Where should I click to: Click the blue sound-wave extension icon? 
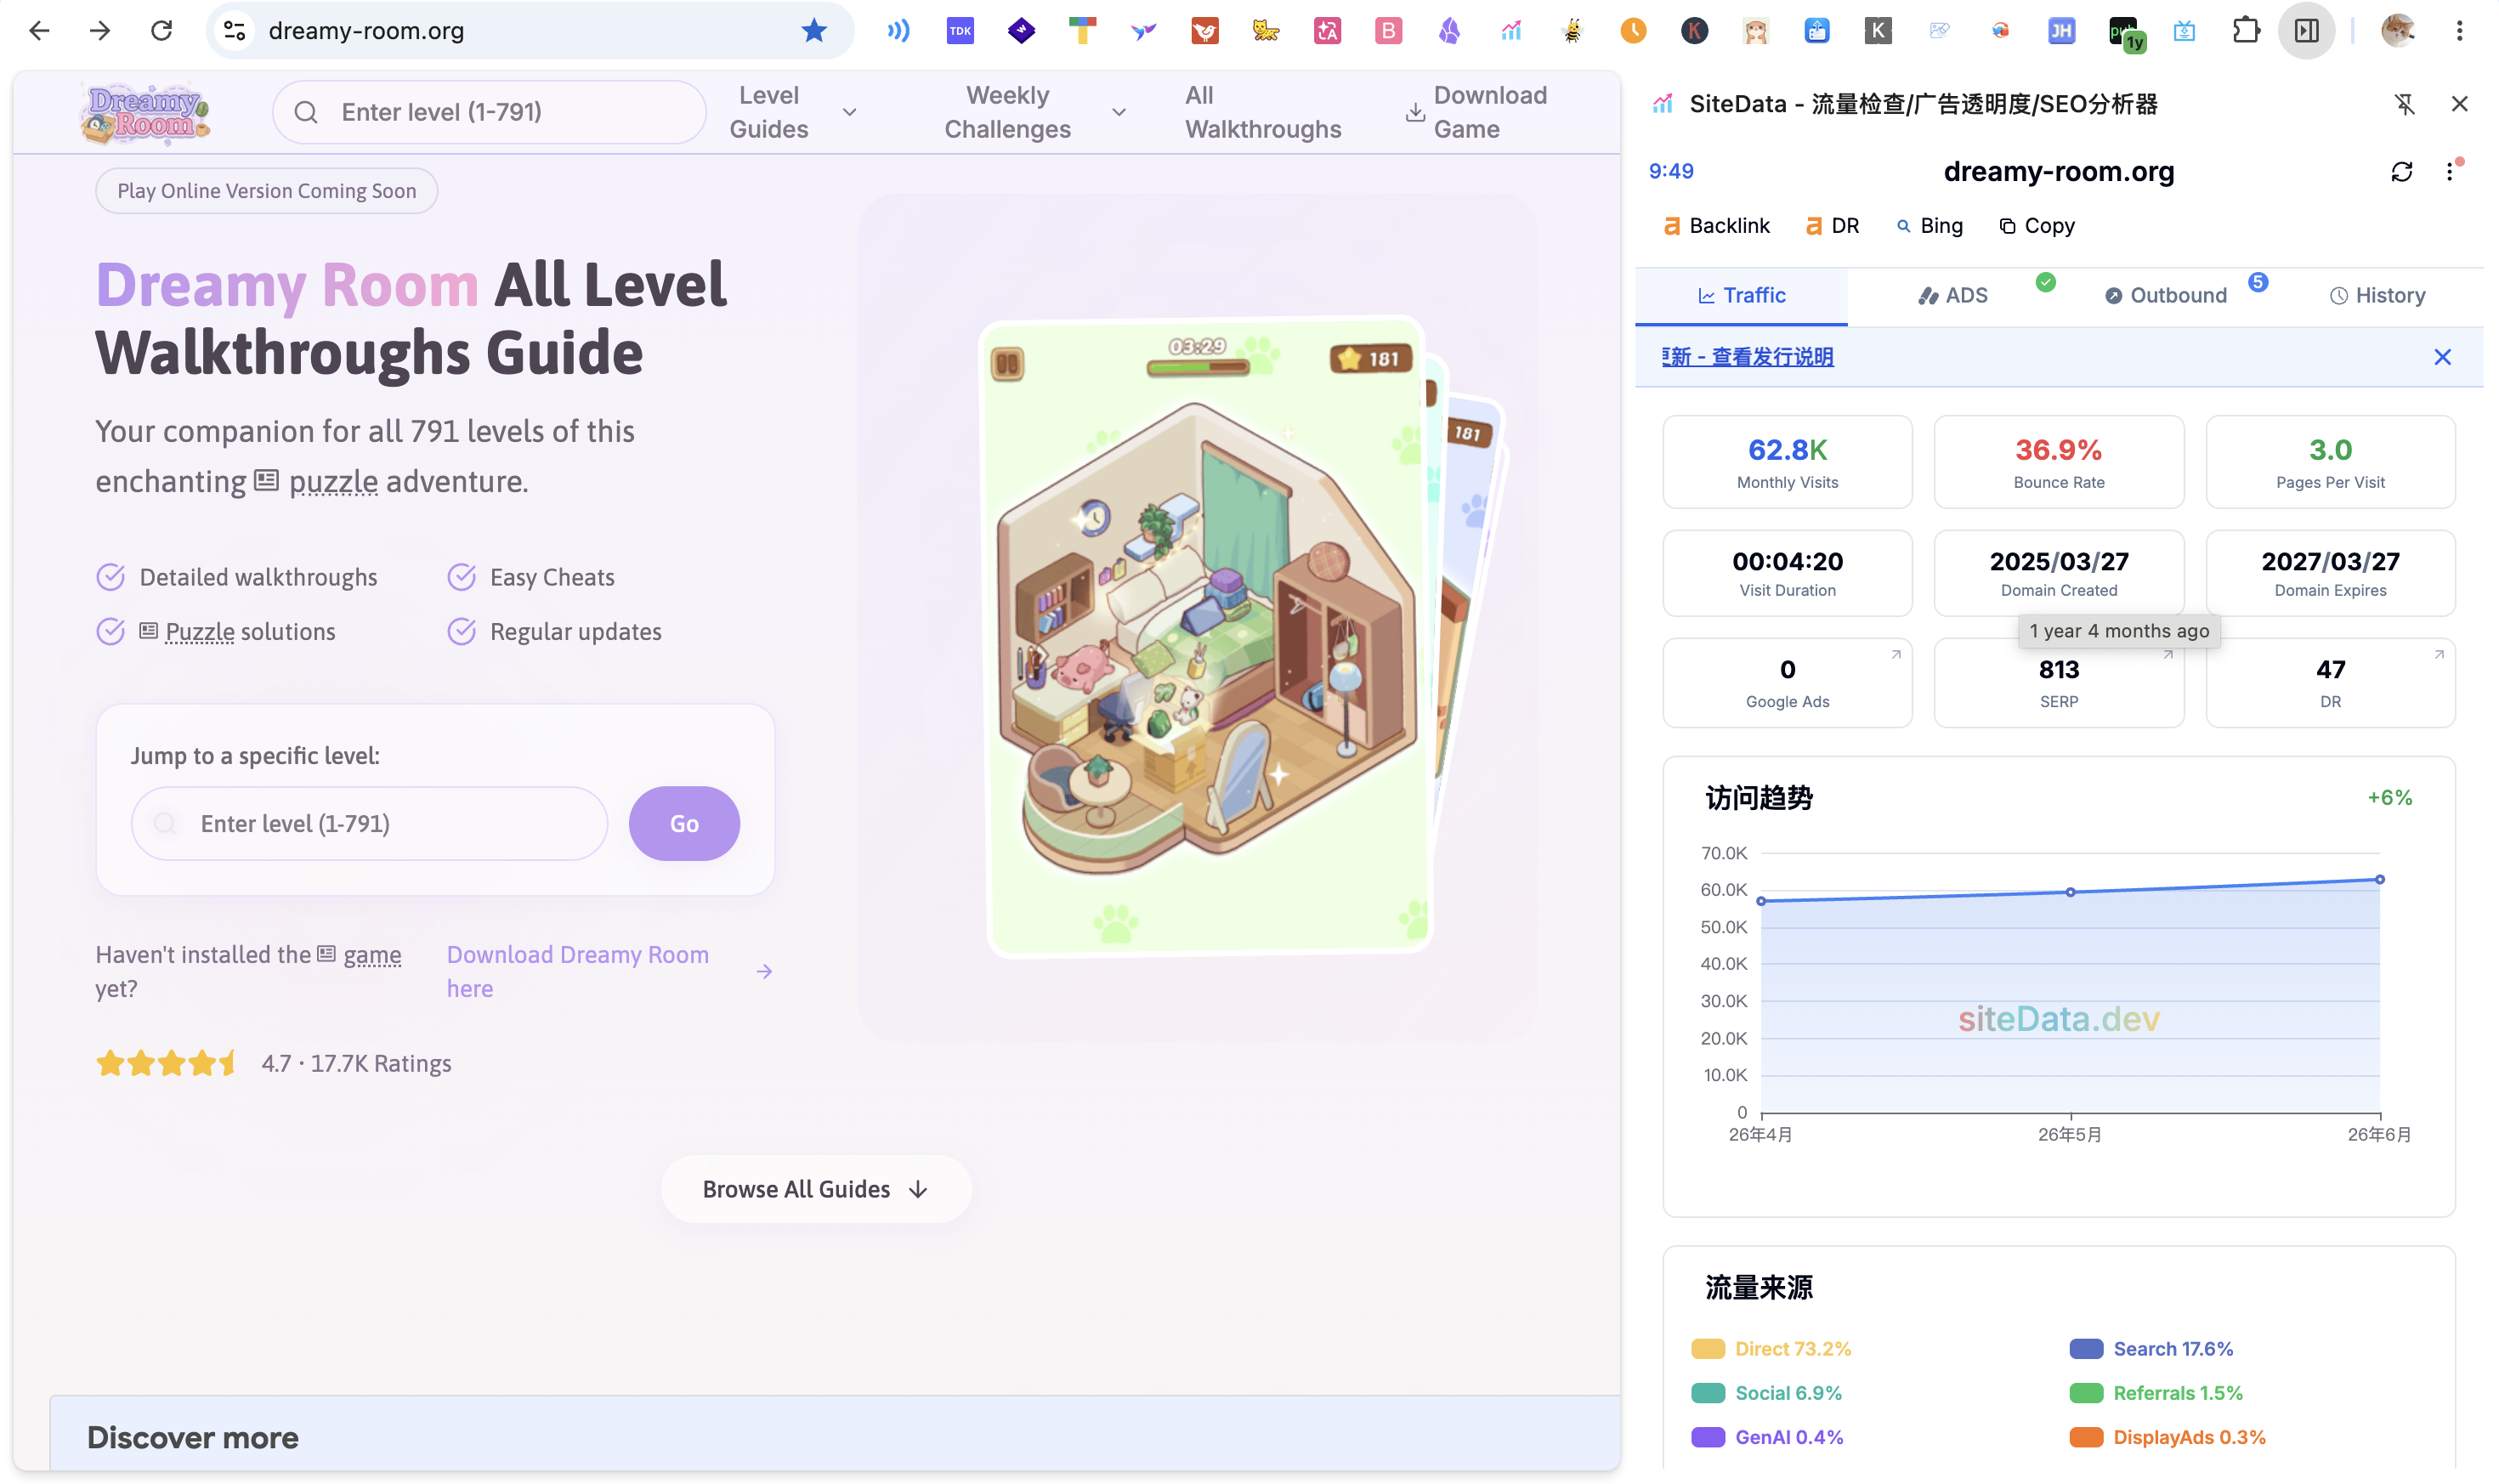[x=898, y=31]
